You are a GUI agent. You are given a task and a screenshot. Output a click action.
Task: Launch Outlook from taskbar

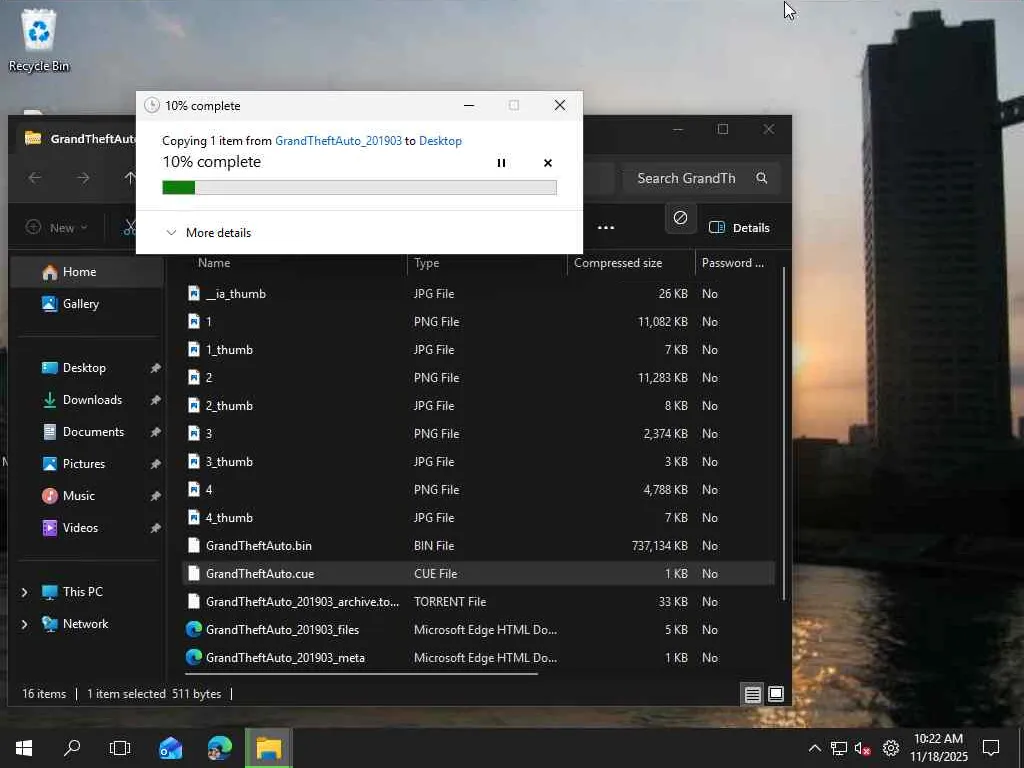click(170, 748)
